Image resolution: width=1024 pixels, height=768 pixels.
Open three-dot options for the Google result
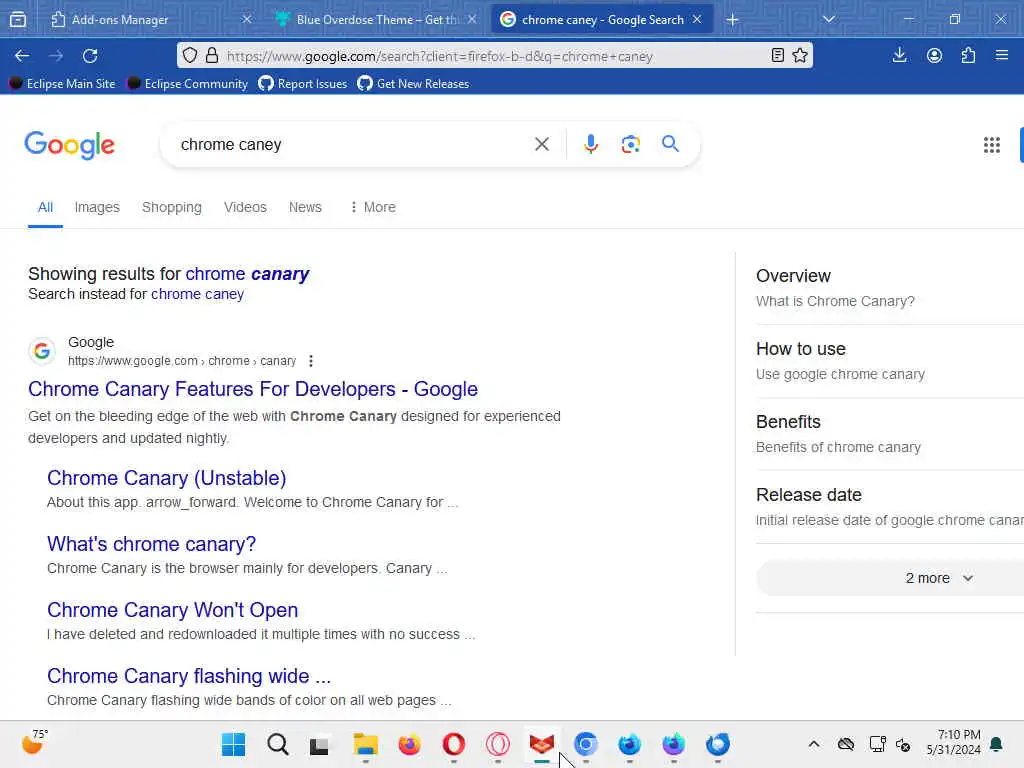(311, 361)
